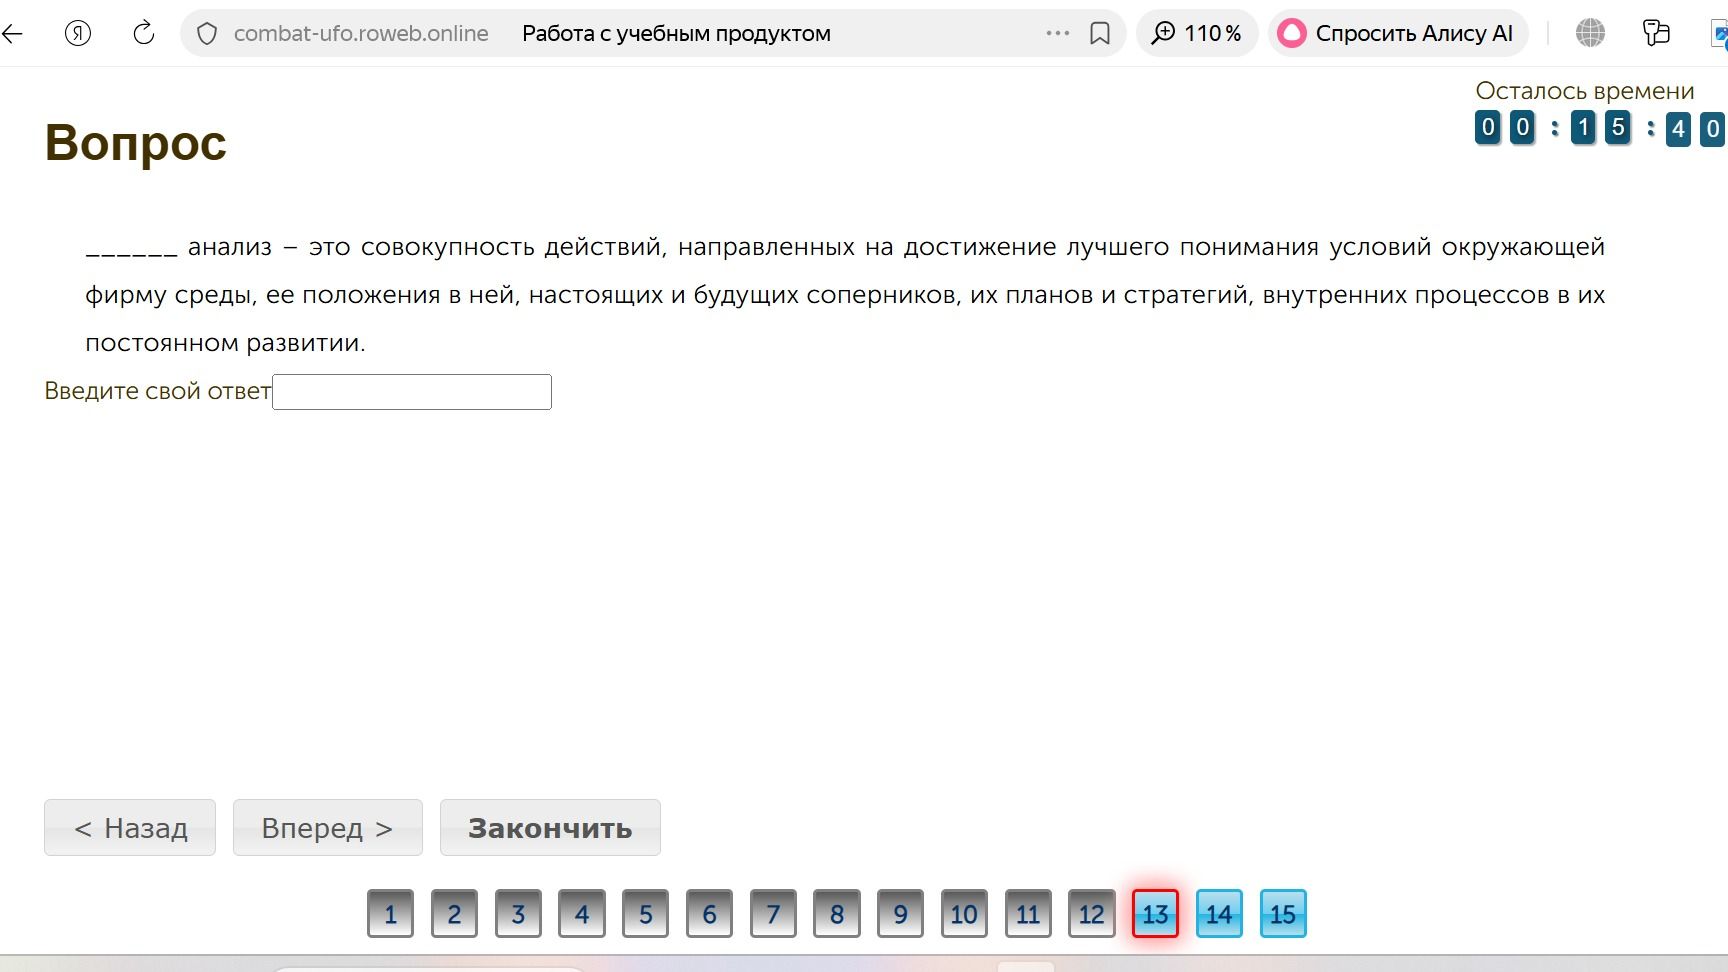
Task: Jump to question 4
Action: (582, 913)
